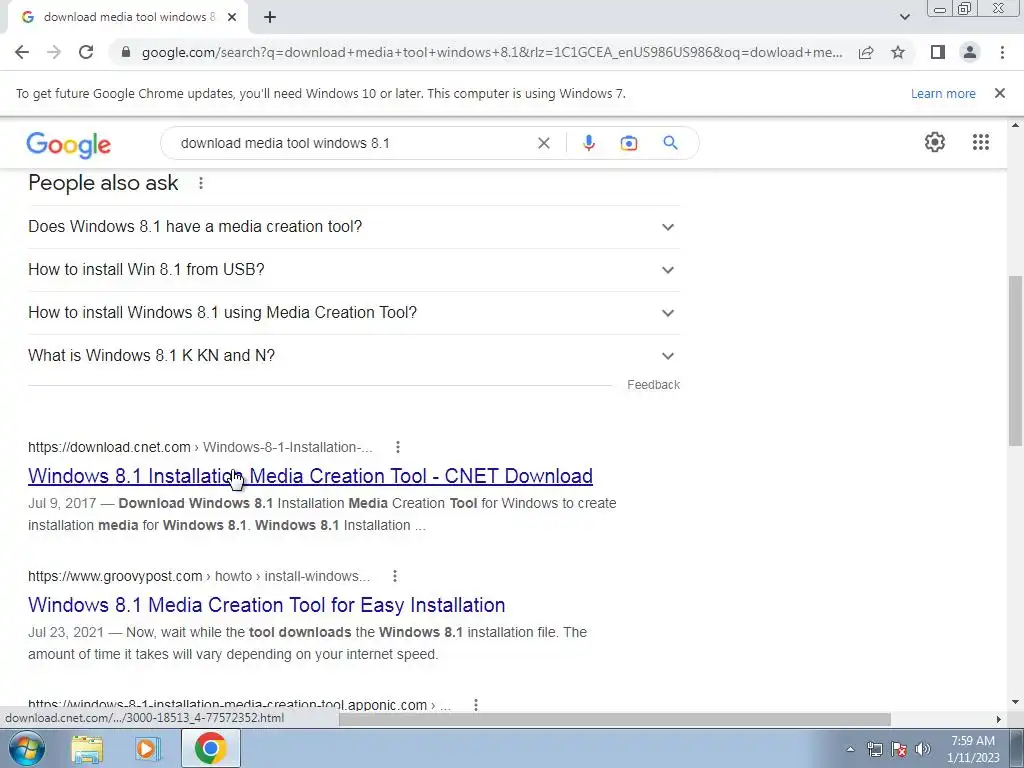Open Windows Explorer from the taskbar
Viewport: 1024px width, 768px height.
pos(87,748)
